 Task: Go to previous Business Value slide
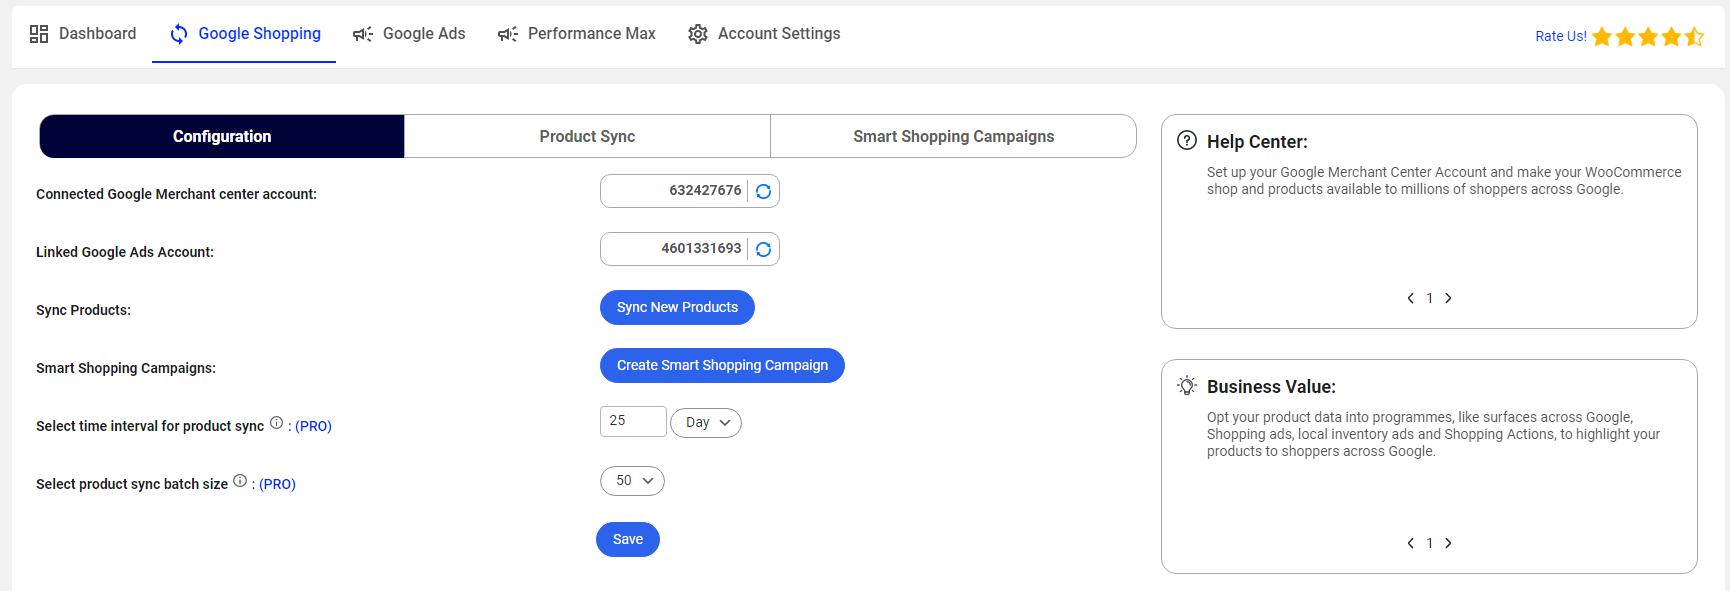pos(1411,543)
